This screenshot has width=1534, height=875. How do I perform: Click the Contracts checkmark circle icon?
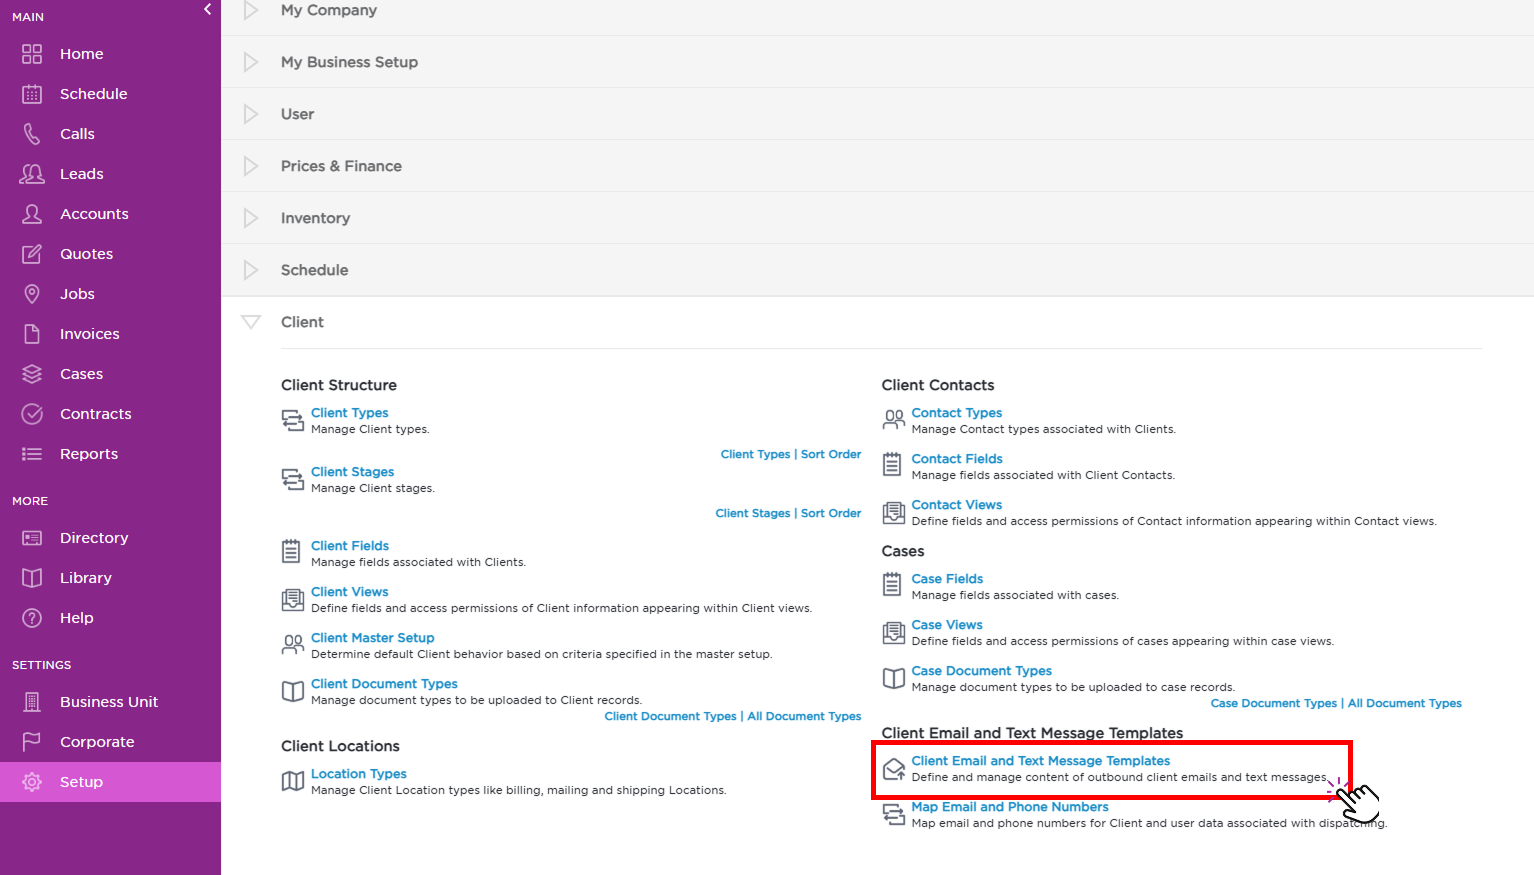tap(32, 414)
